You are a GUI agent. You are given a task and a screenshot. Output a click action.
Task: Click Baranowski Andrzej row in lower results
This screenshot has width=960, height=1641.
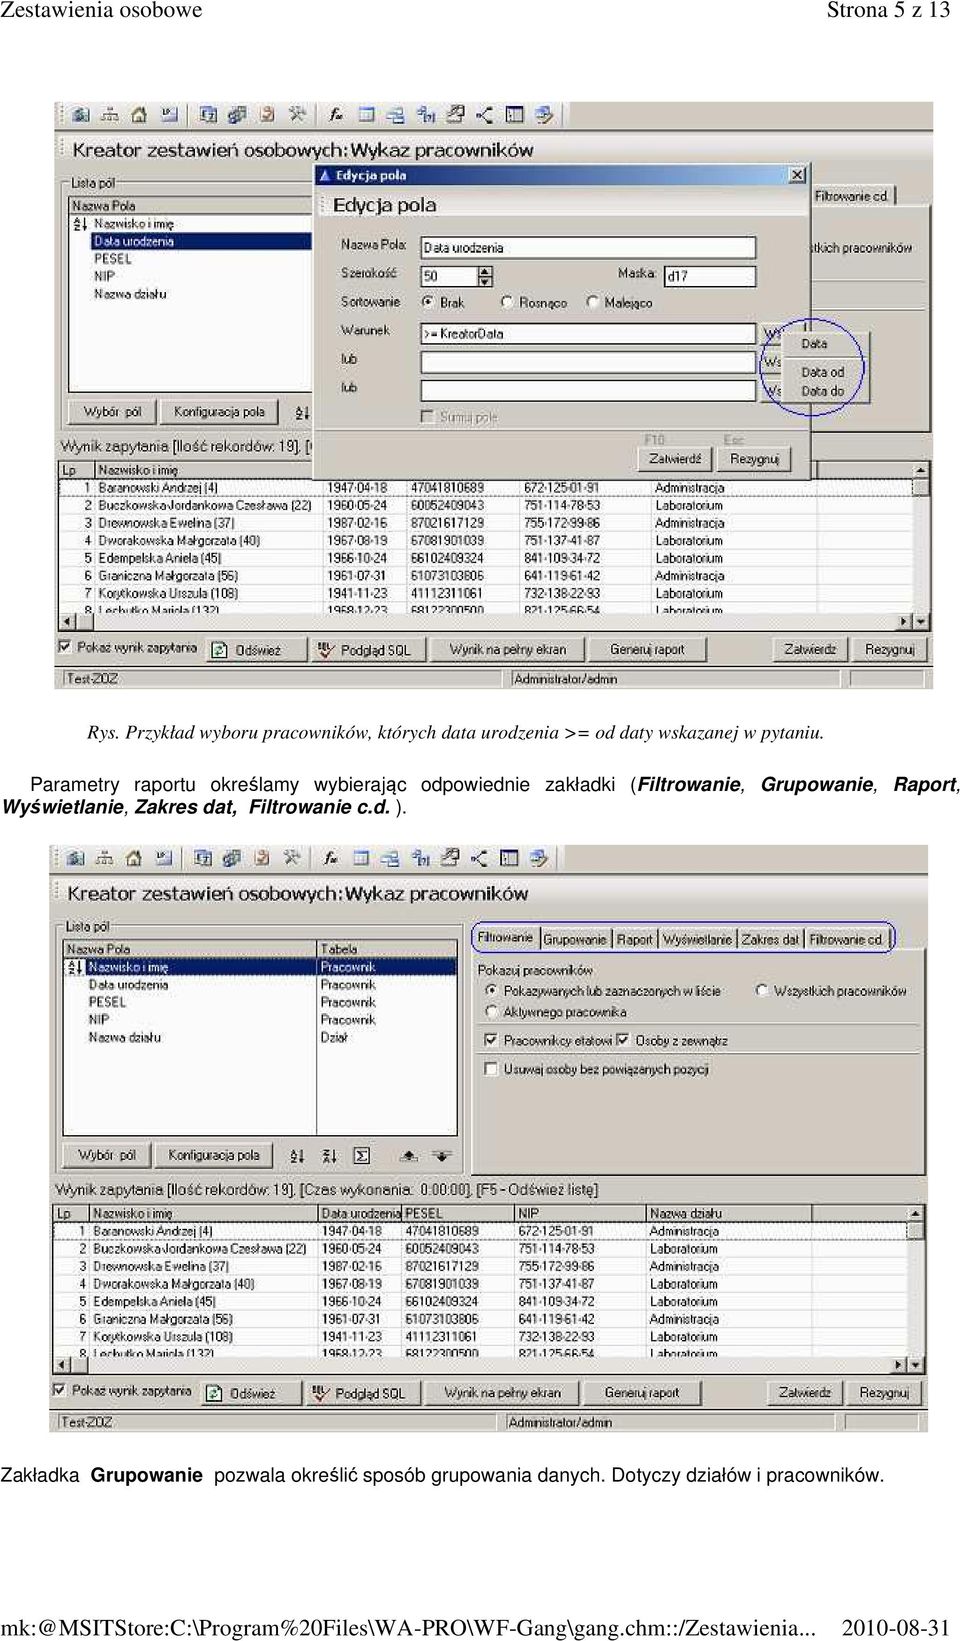(x=479, y=1231)
